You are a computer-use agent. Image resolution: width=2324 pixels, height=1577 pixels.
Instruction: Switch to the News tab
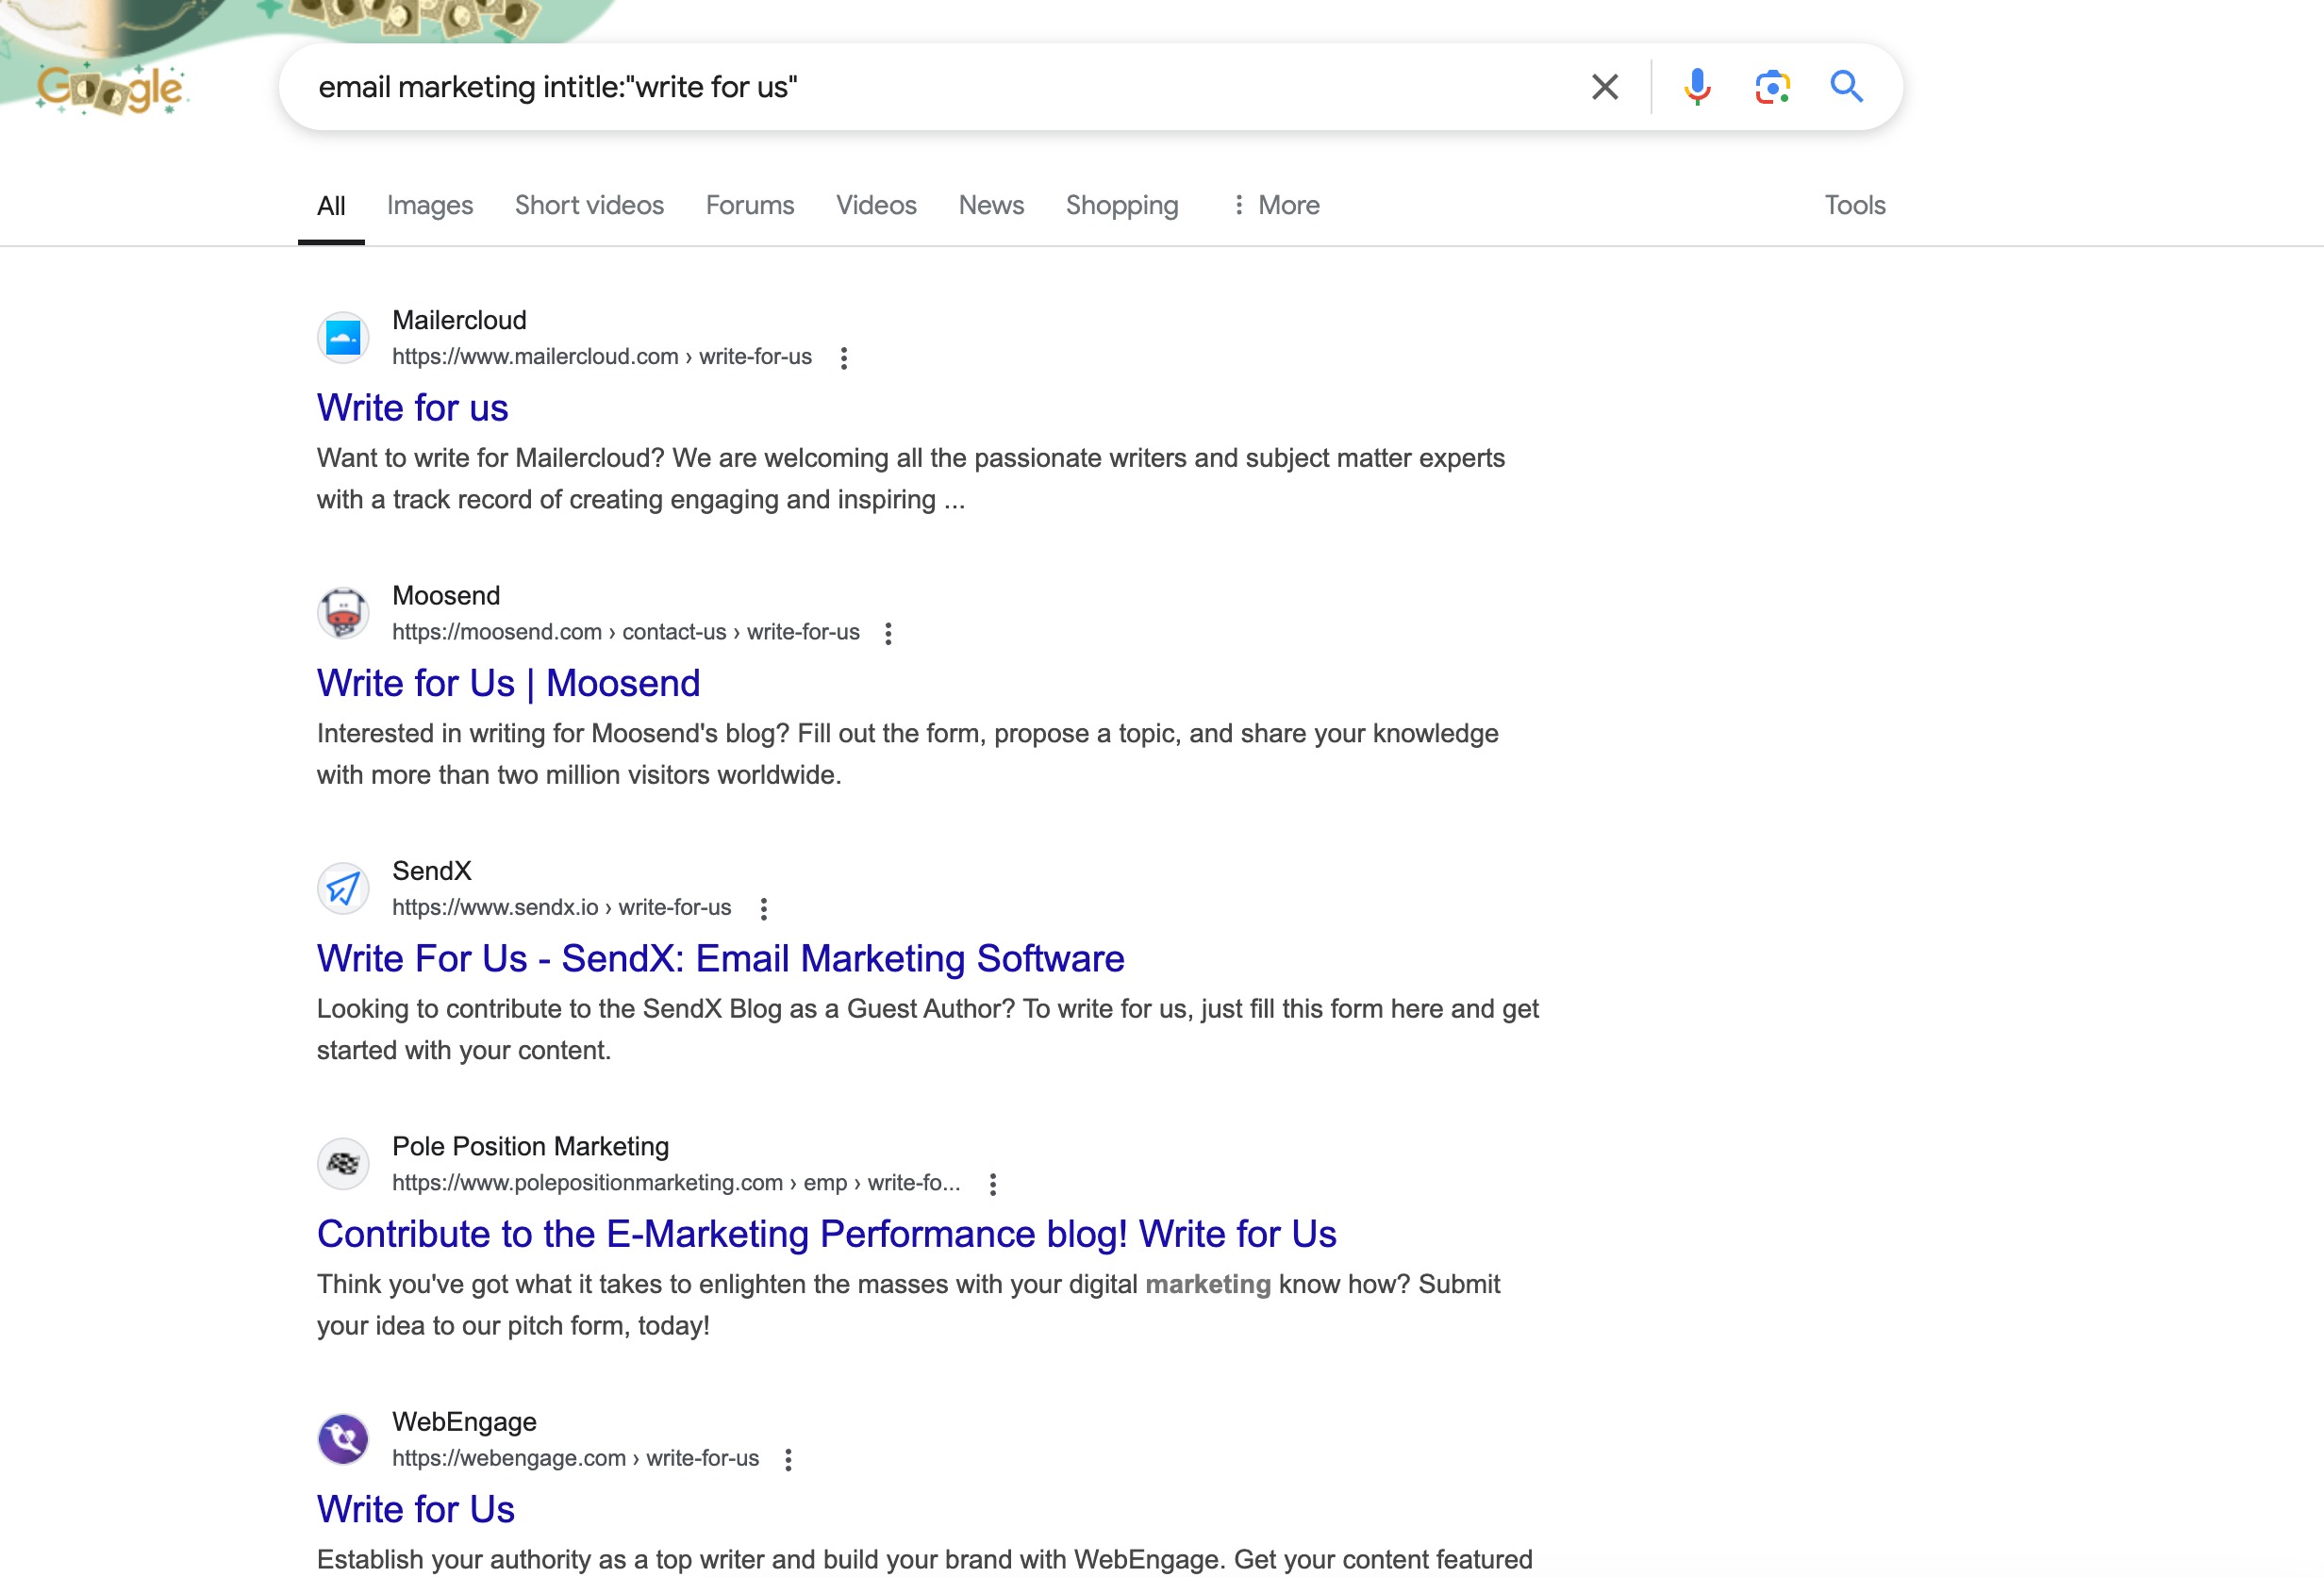(990, 204)
